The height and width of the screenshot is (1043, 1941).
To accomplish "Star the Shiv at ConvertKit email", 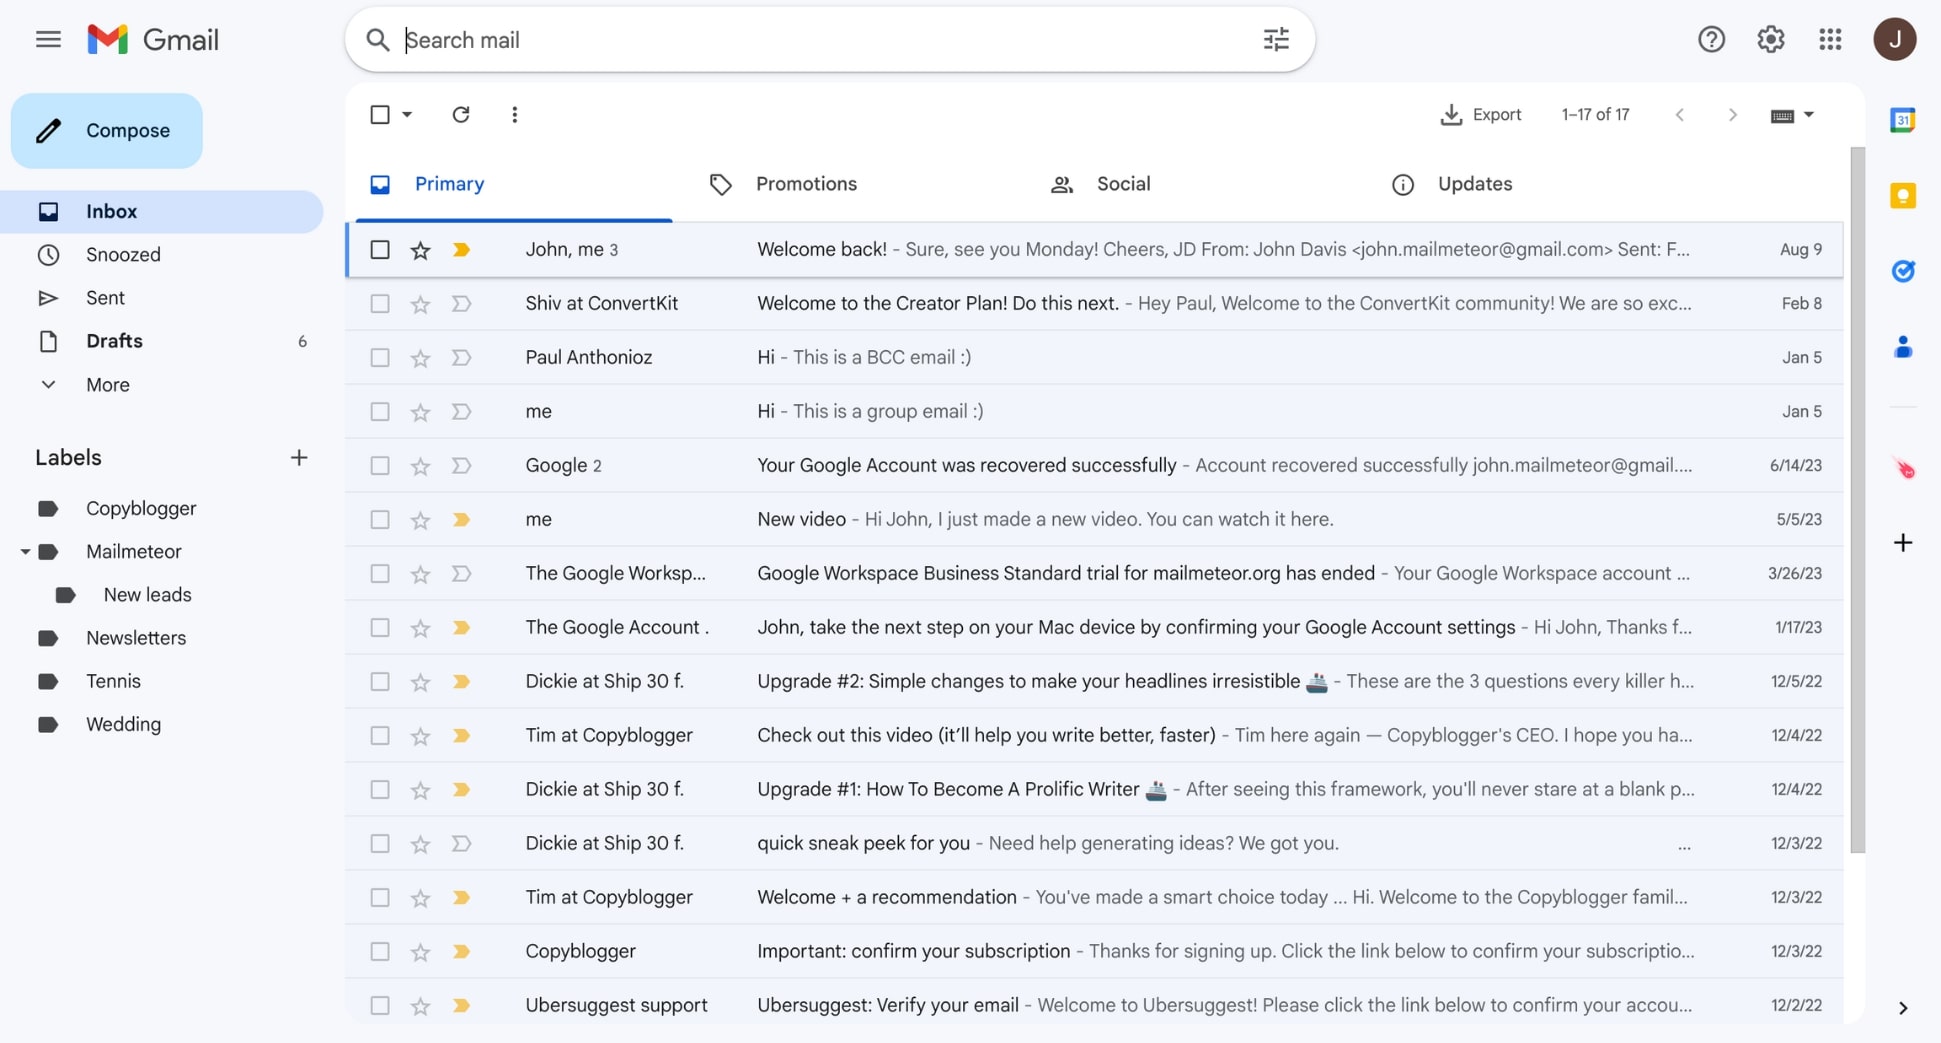I will point(420,304).
